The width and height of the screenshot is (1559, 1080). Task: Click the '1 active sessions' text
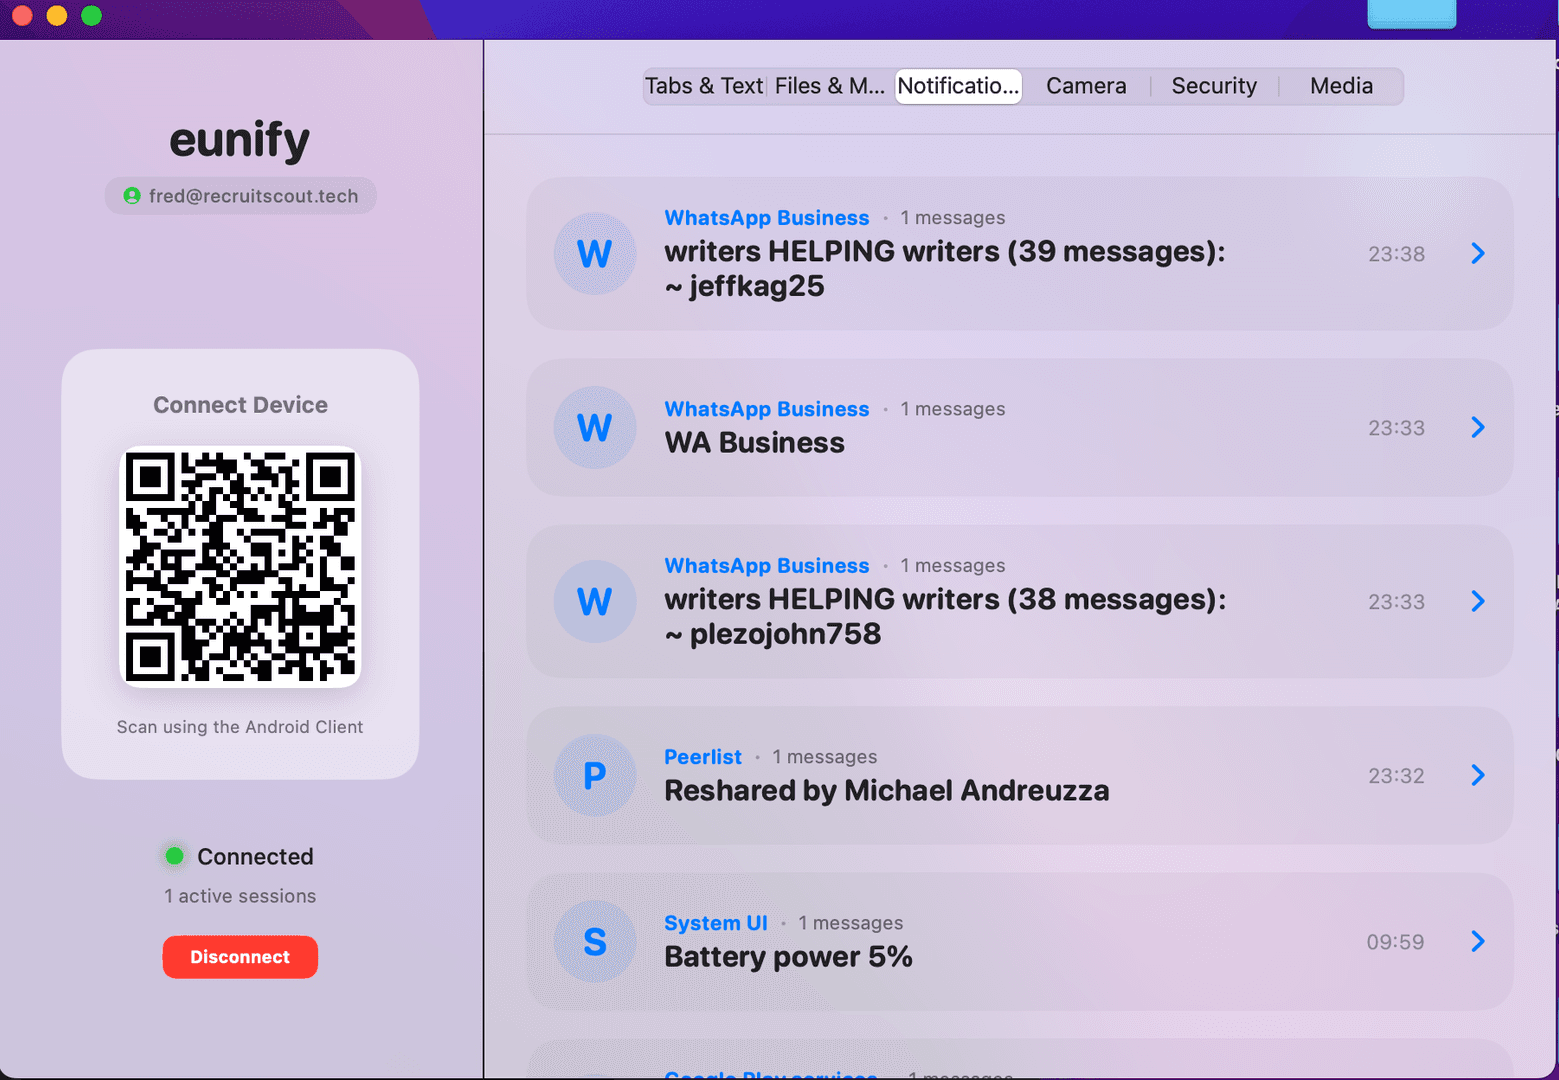[240, 896]
